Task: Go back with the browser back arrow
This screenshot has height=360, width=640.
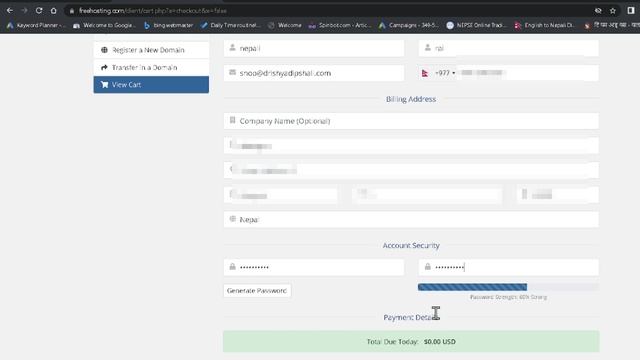Action: tap(10, 11)
